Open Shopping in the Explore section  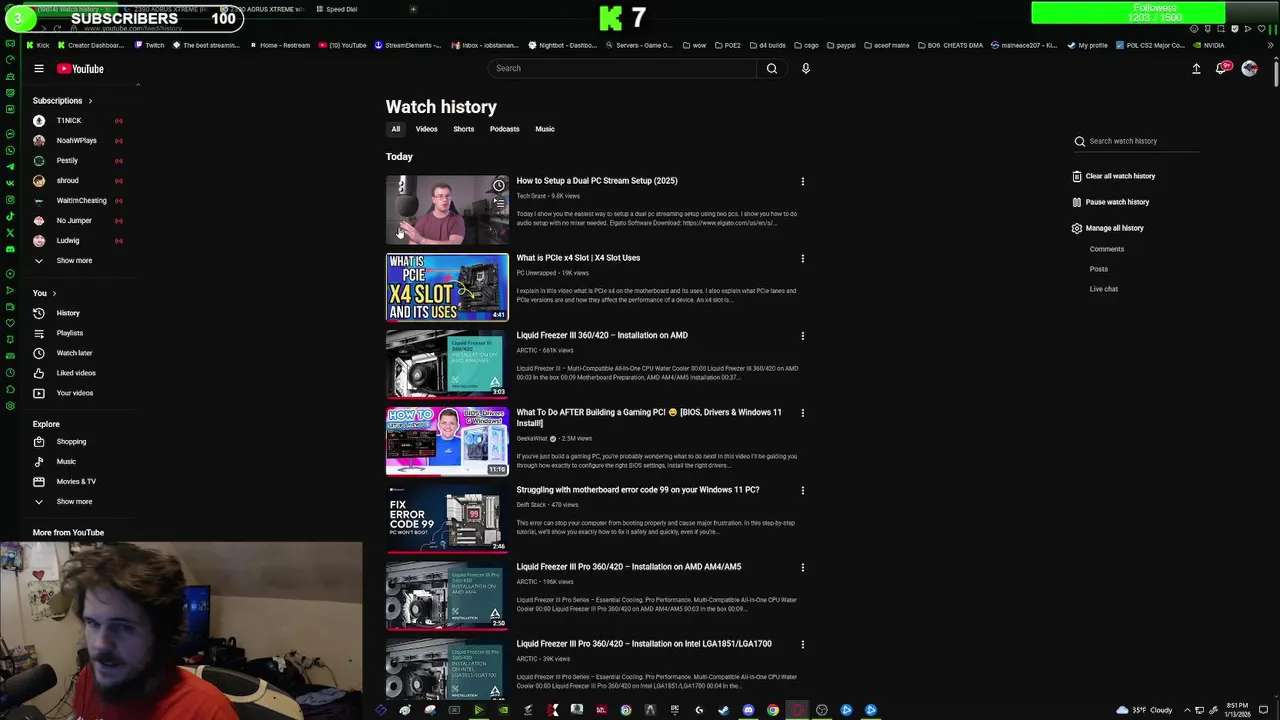pos(70,441)
